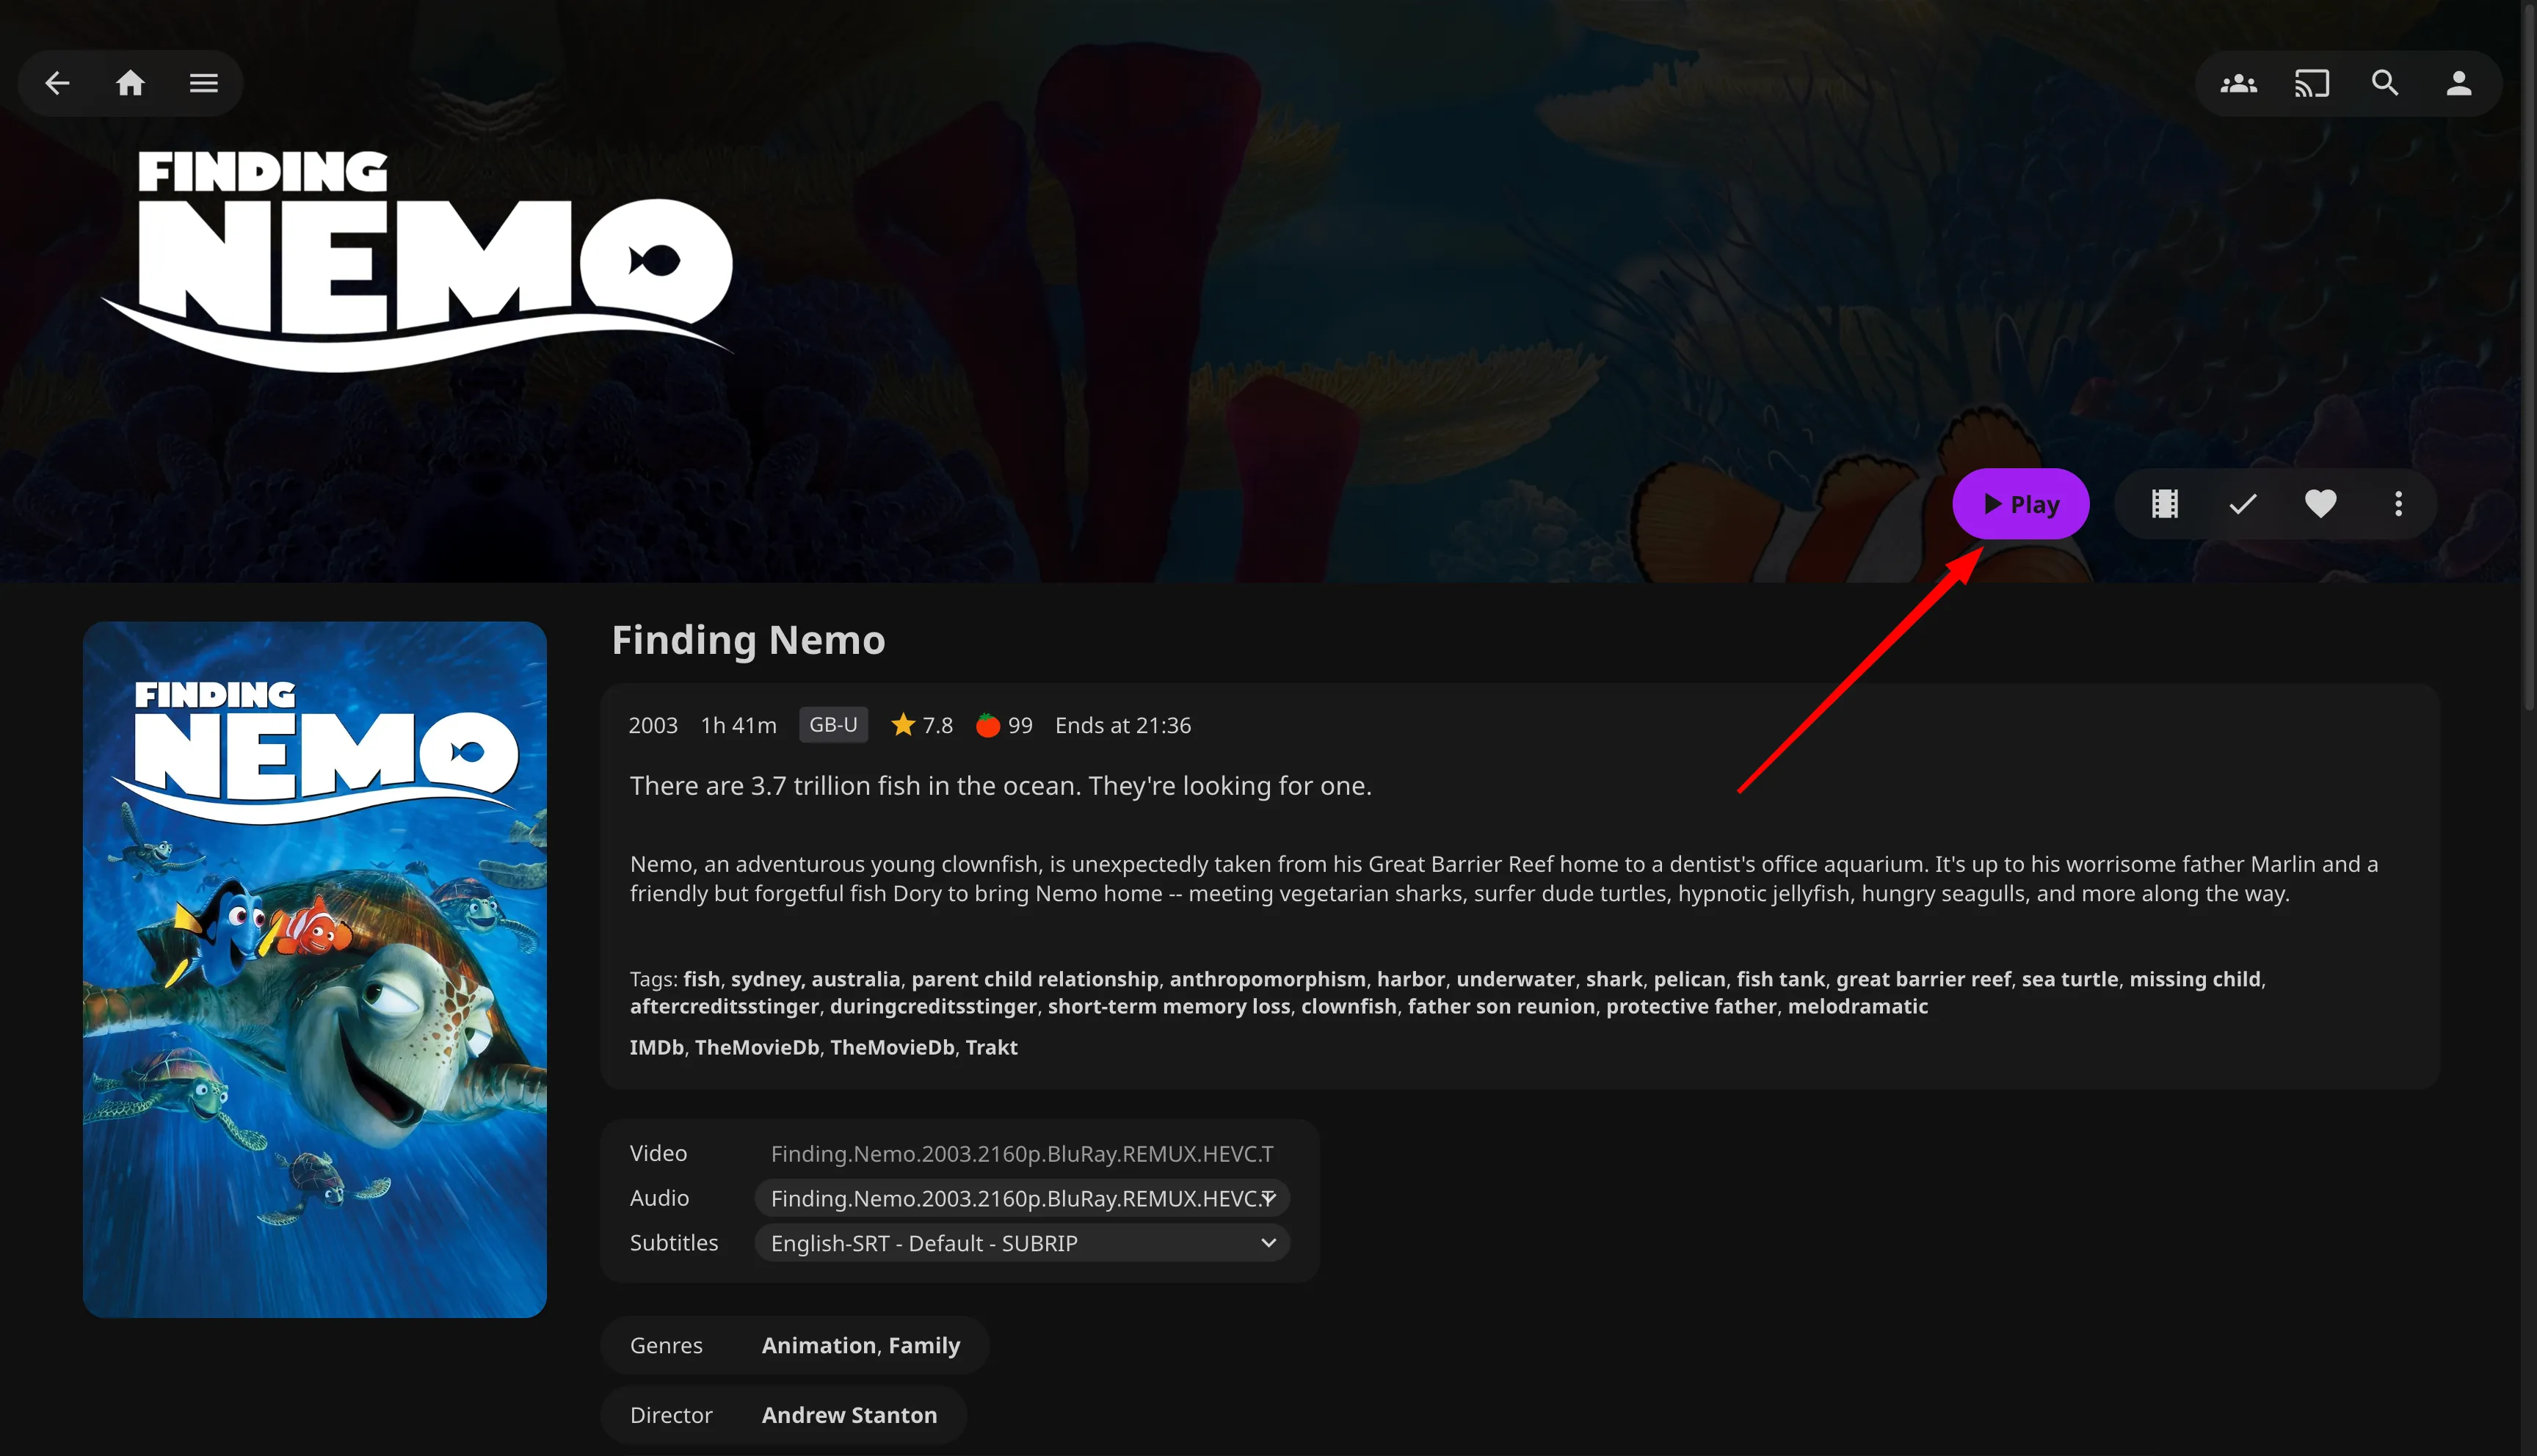Cast to a remote device
Screen dimensions: 2537x1456
pos(2311,83)
